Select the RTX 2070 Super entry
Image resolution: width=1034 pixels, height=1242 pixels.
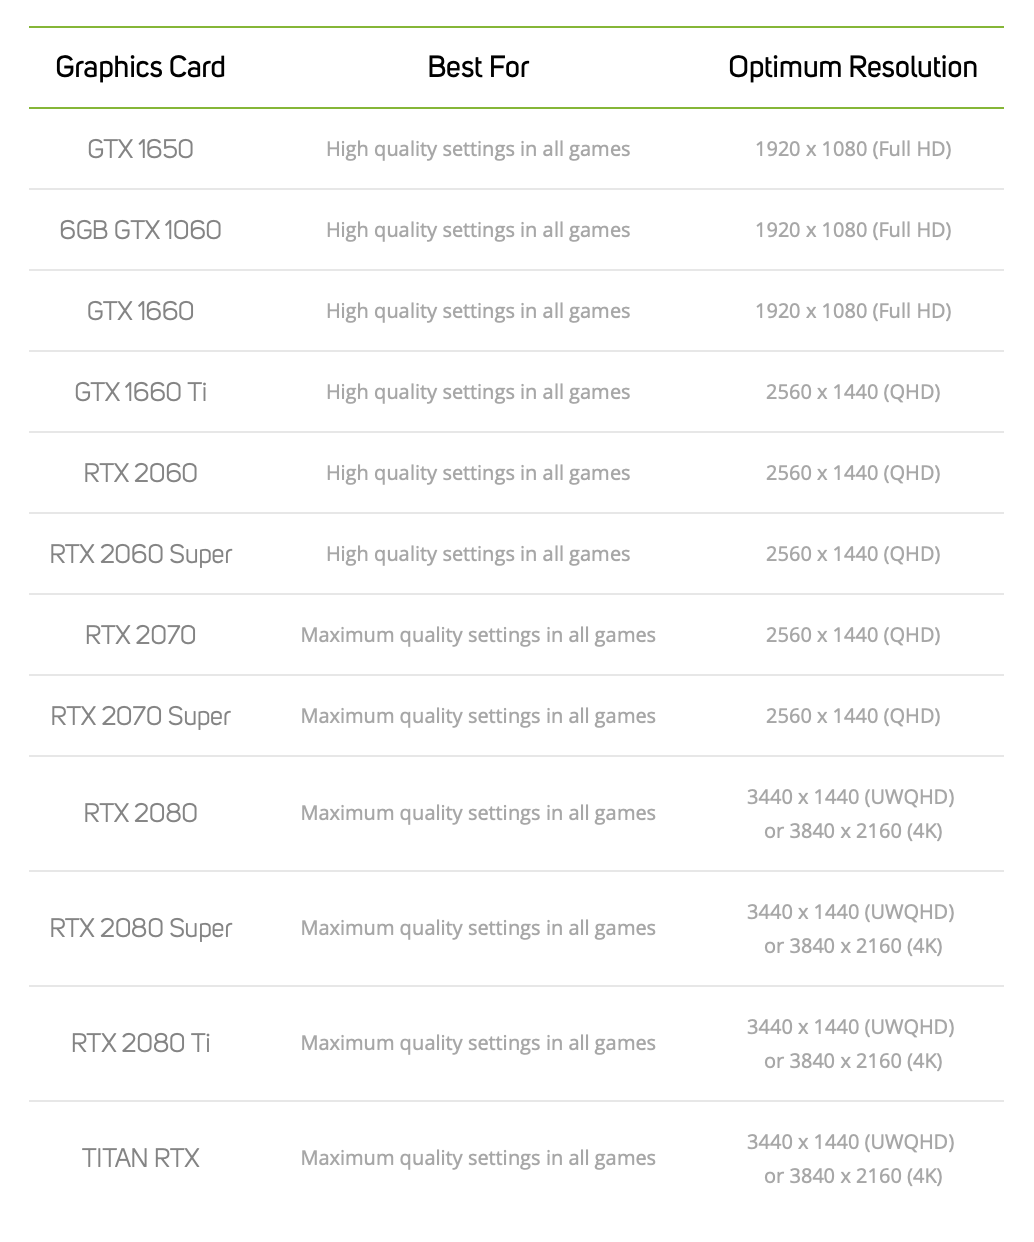click(x=140, y=716)
